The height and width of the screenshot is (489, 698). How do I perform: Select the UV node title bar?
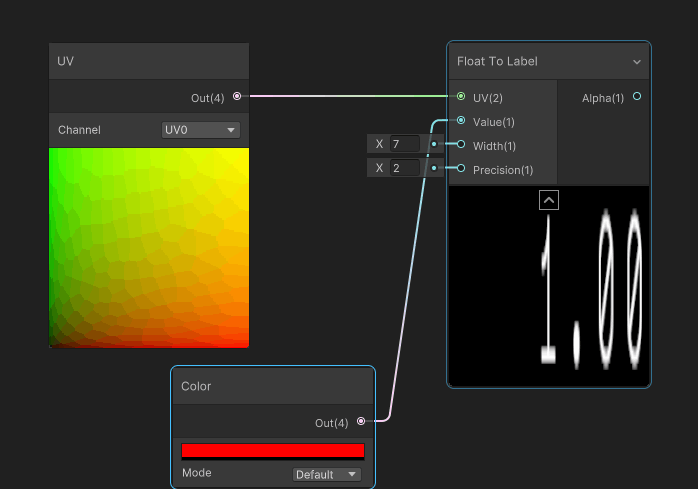[x=149, y=61]
